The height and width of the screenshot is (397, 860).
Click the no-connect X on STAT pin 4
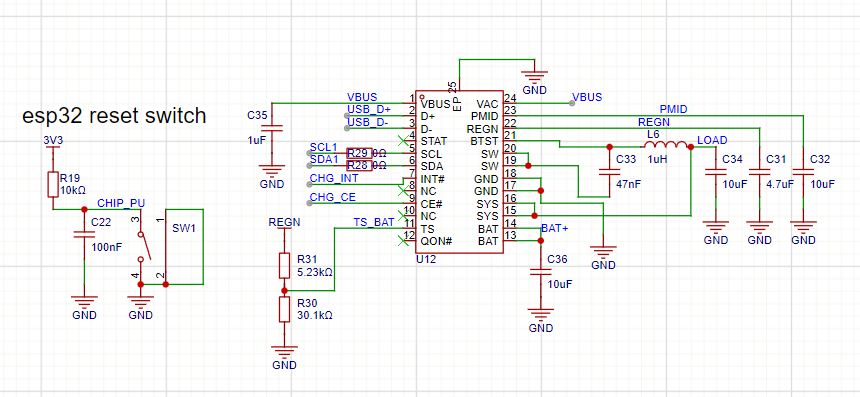pyautogui.click(x=403, y=141)
